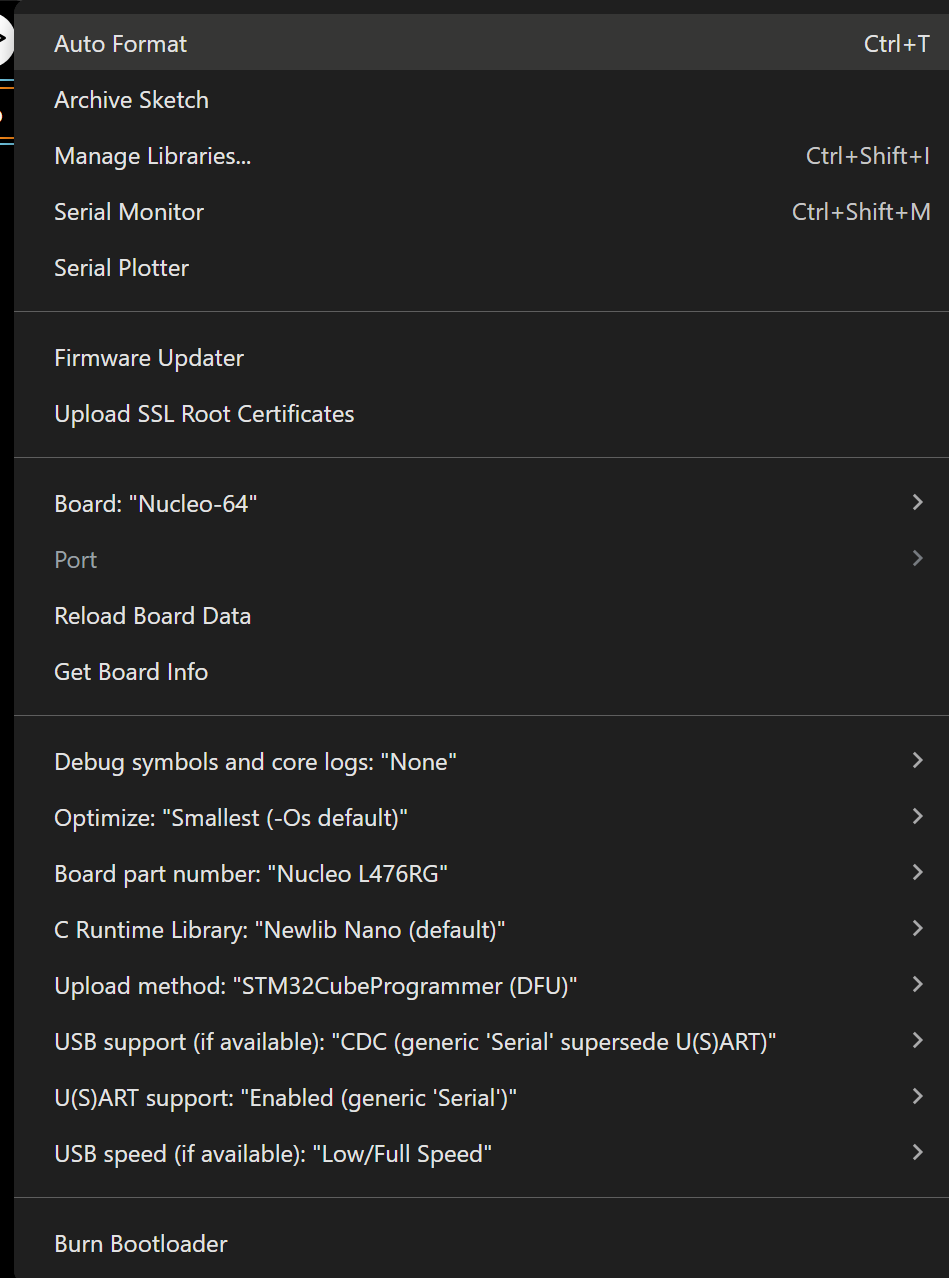This screenshot has height=1278, width=949.
Task: Click Burn Bootloader
Action: point(141,1244)
